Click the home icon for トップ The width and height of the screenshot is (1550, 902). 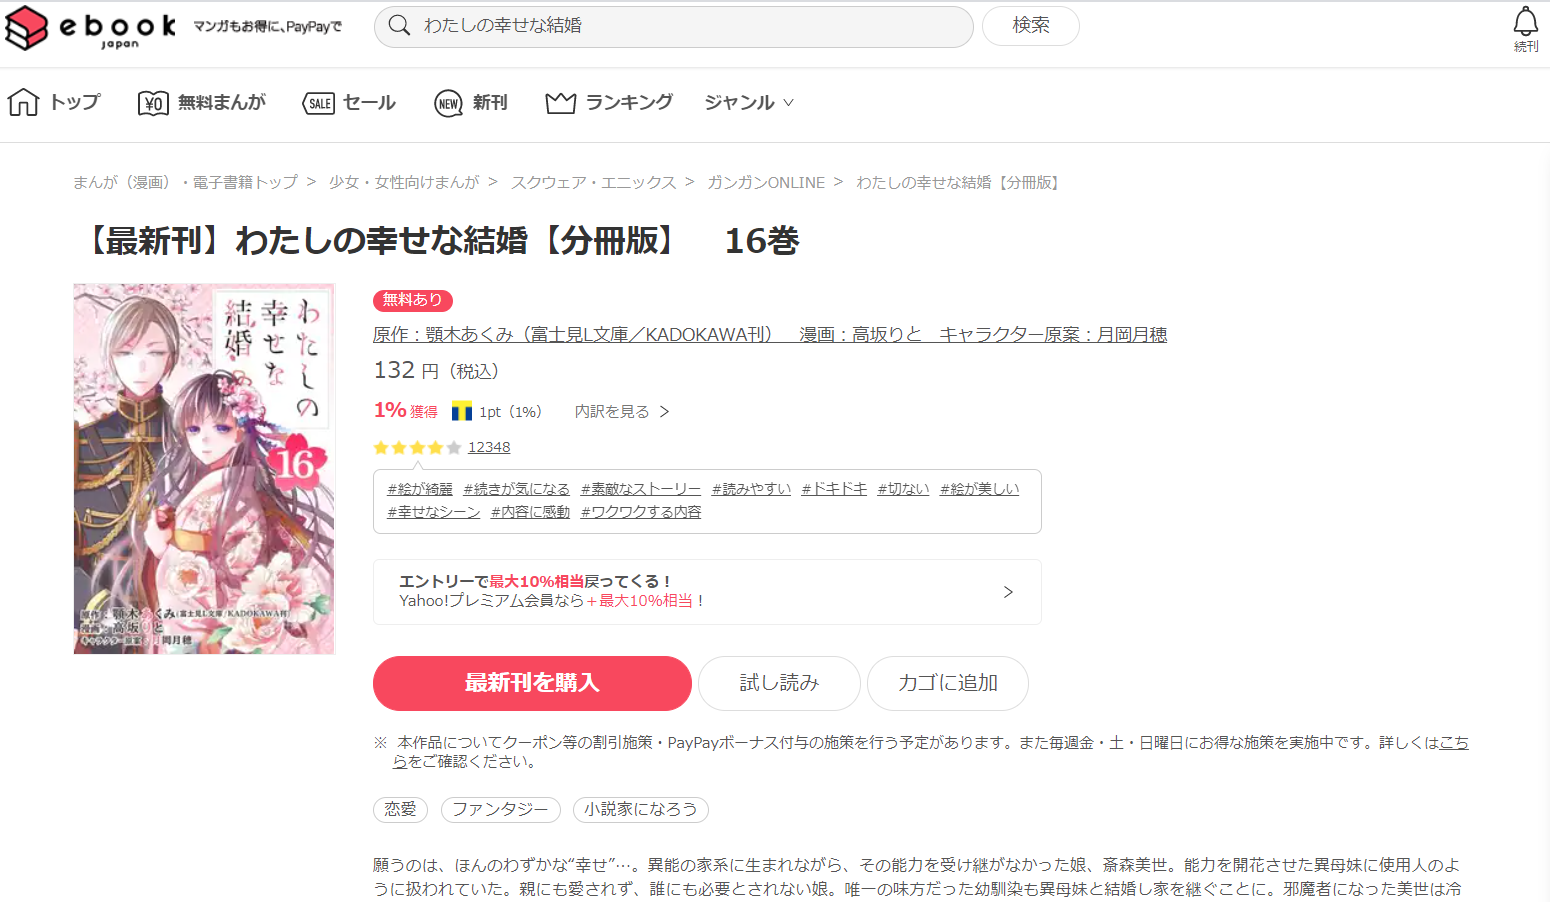click(x=23, y=102)
